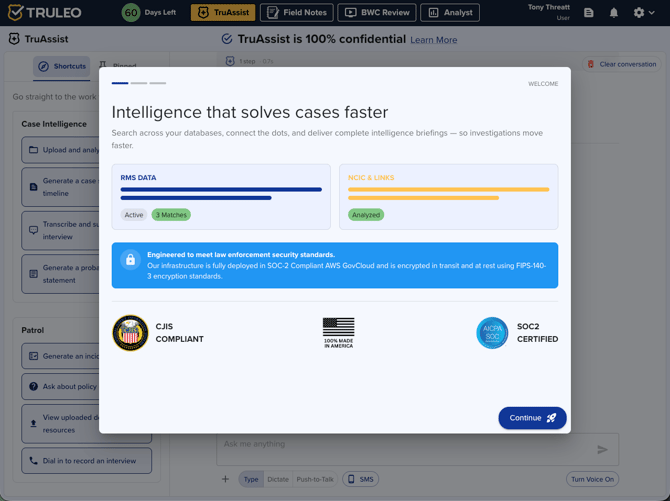
Task: Click View uploaded resources shortcut
Action: (60, 424)
